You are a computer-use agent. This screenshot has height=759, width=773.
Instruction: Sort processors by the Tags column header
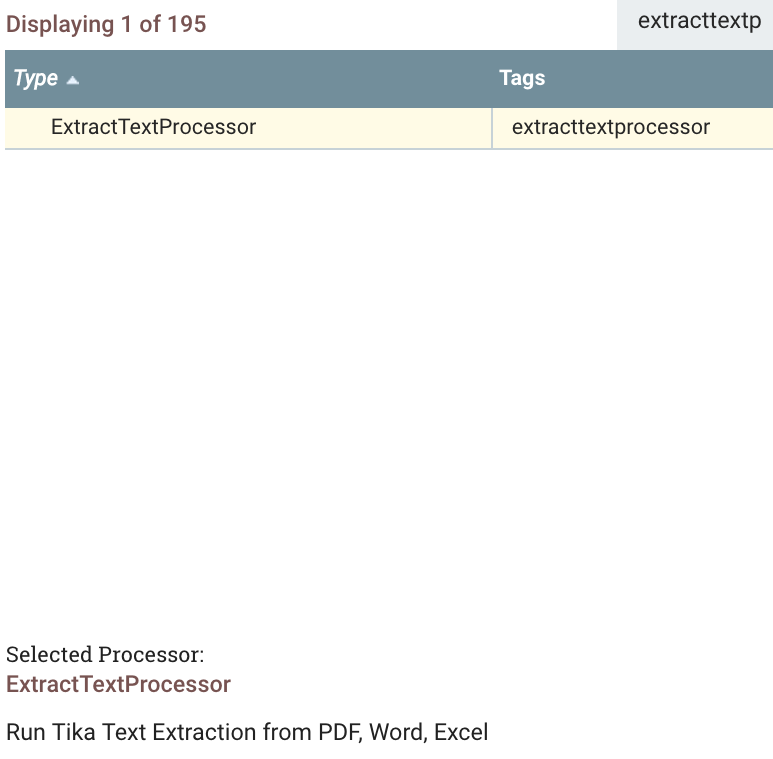(x=522, y=79)
